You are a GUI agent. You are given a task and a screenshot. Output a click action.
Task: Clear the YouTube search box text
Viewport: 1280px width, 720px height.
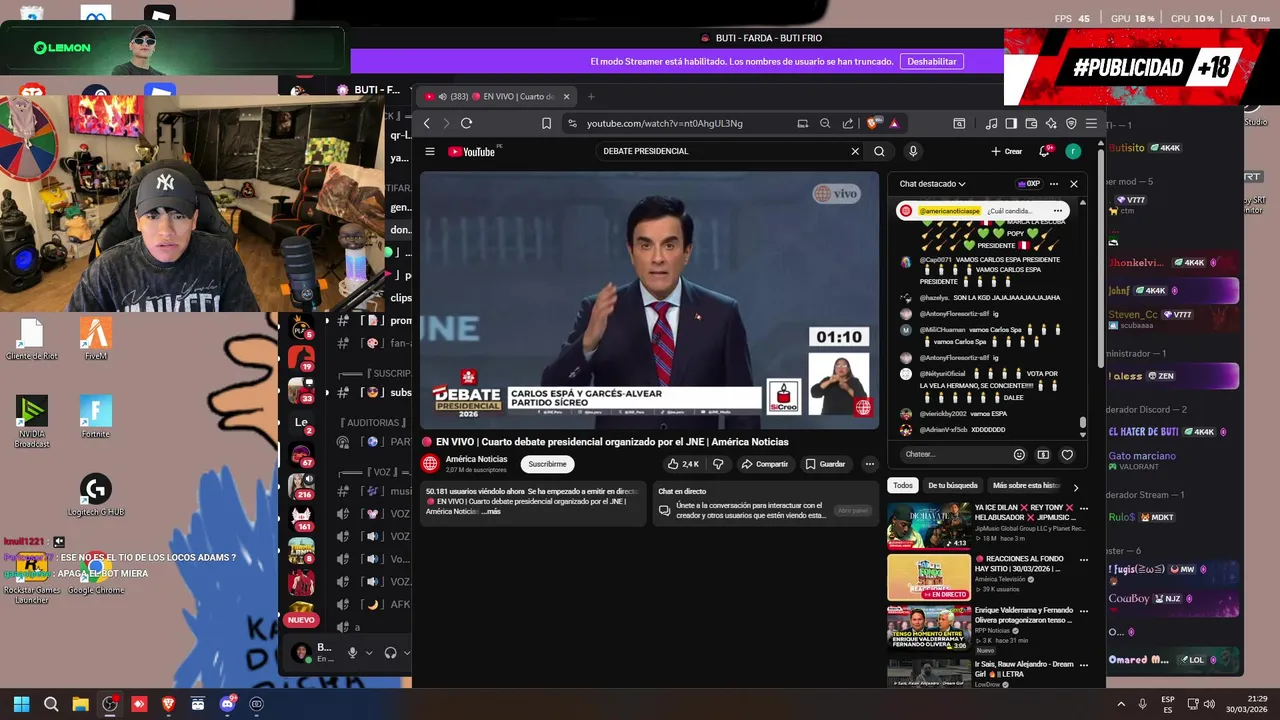pos(855,151)
